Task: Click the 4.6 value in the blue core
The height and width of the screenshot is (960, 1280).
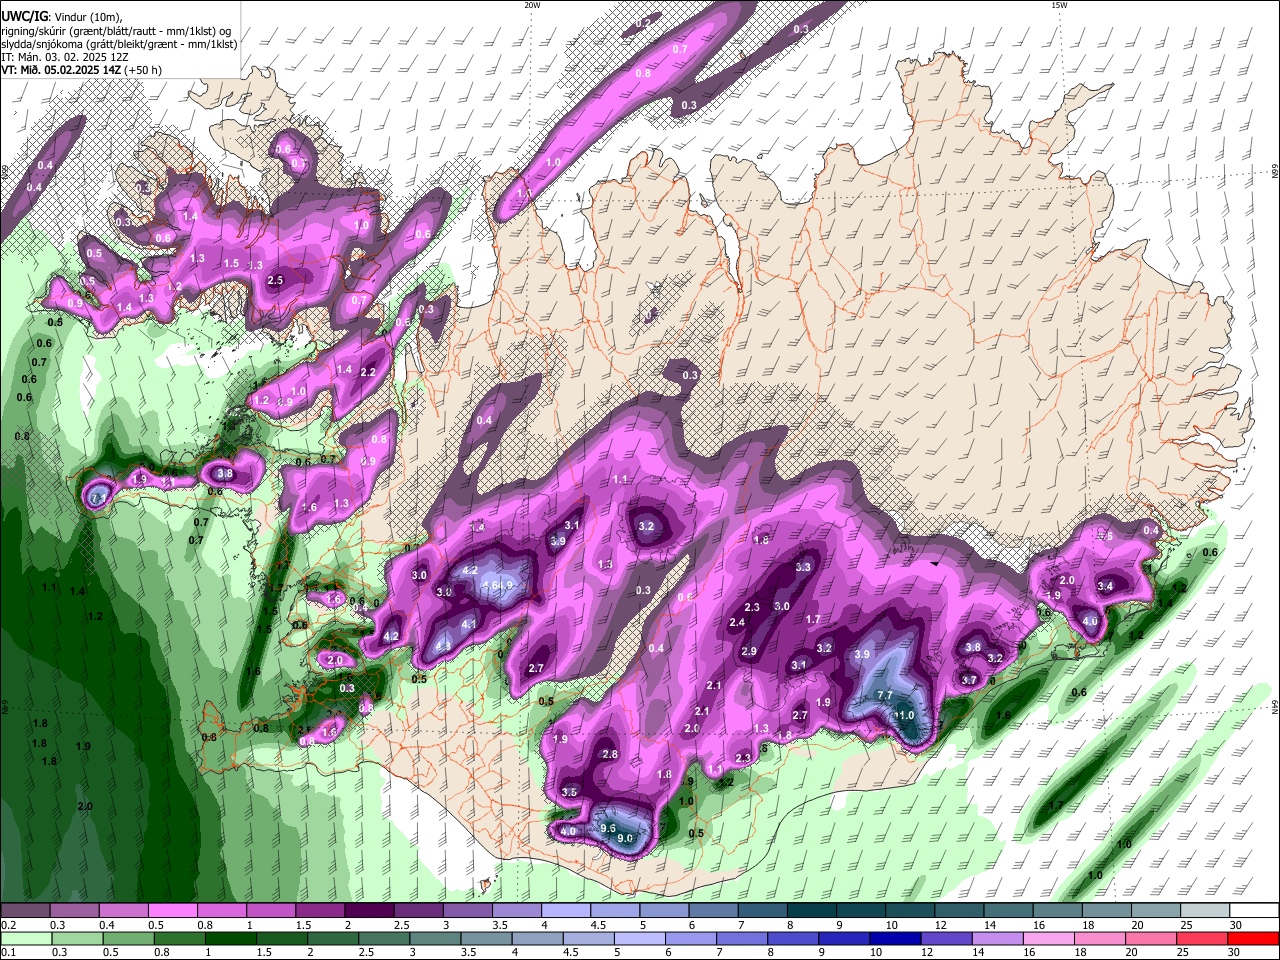Action: point(490,585)
